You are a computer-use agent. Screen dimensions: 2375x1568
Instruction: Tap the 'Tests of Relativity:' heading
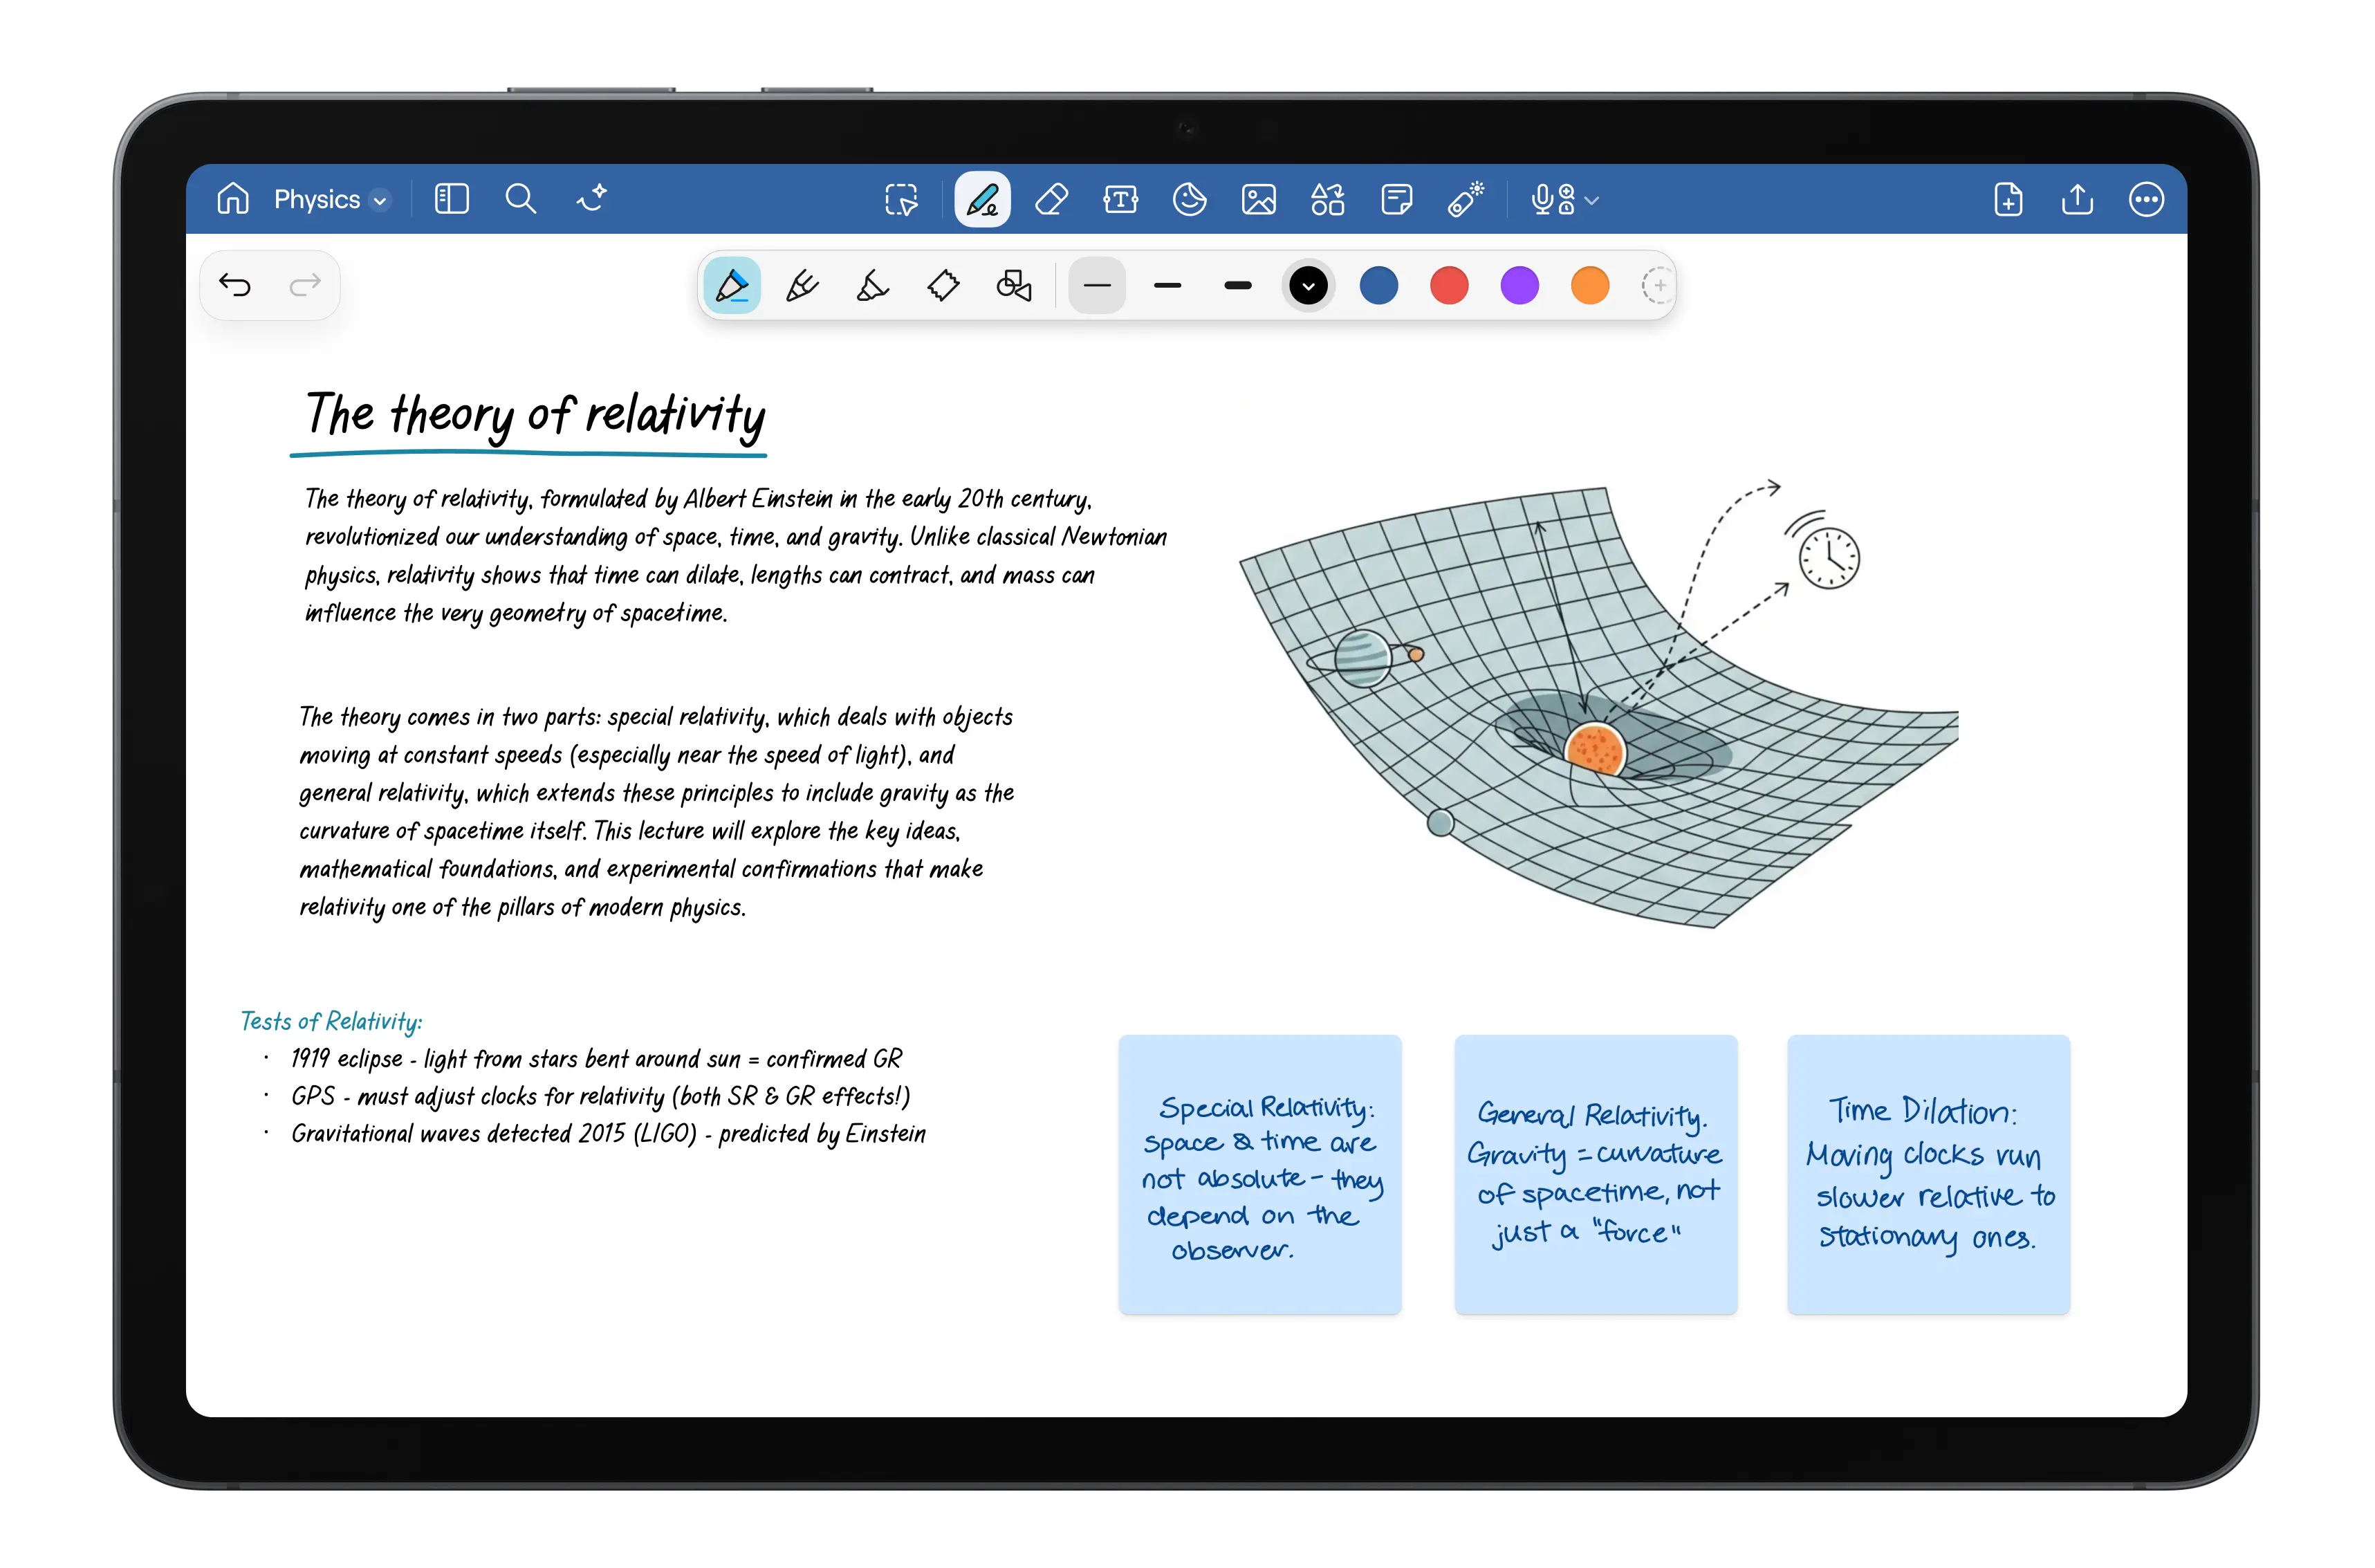[331, 1021]
